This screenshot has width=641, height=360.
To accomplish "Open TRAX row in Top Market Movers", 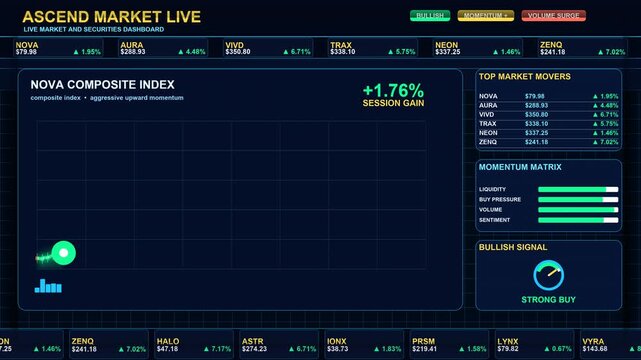I will 549,123.
